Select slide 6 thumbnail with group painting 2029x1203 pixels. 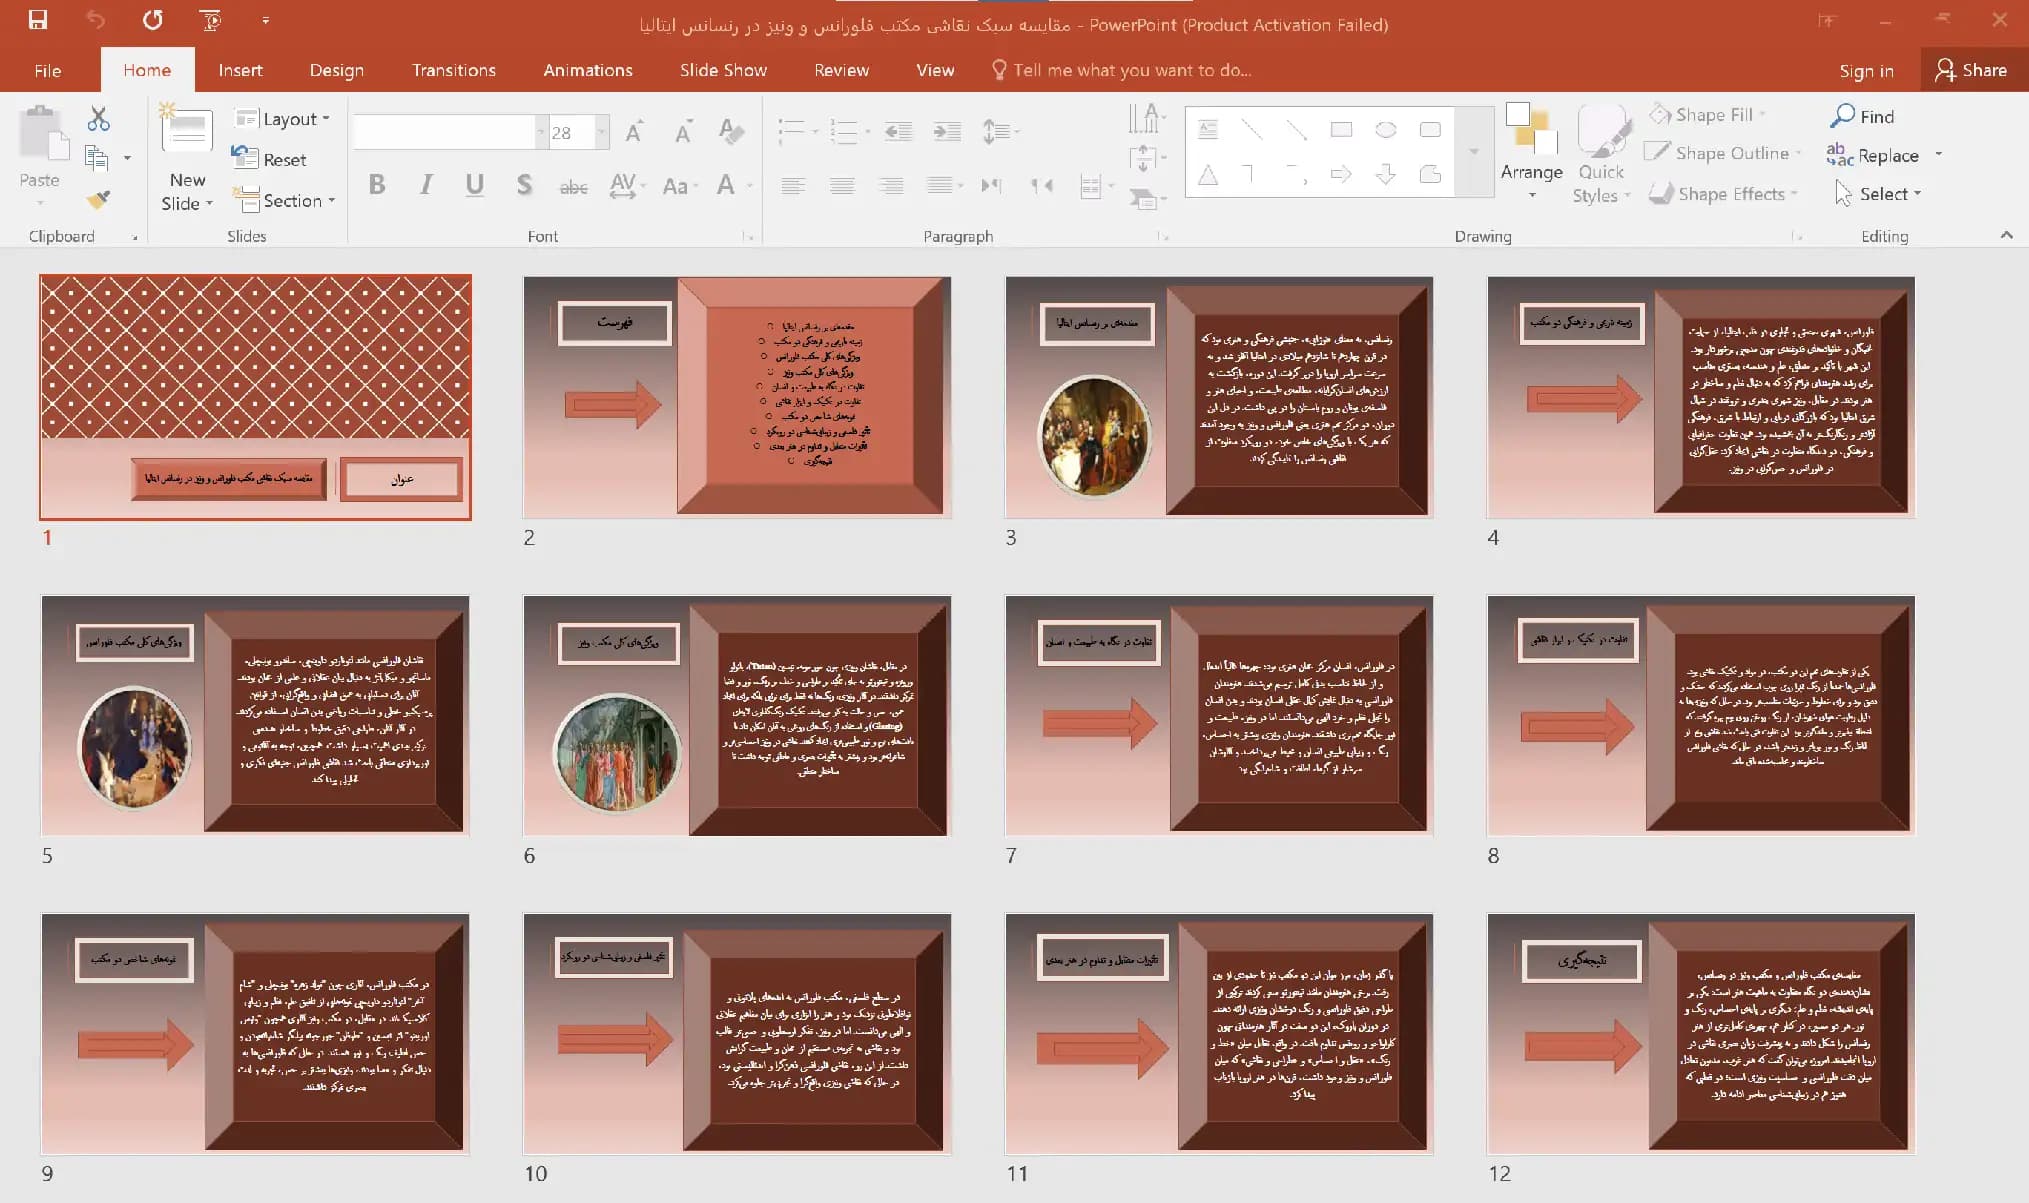pyautogui.click(x=737, y=715)
